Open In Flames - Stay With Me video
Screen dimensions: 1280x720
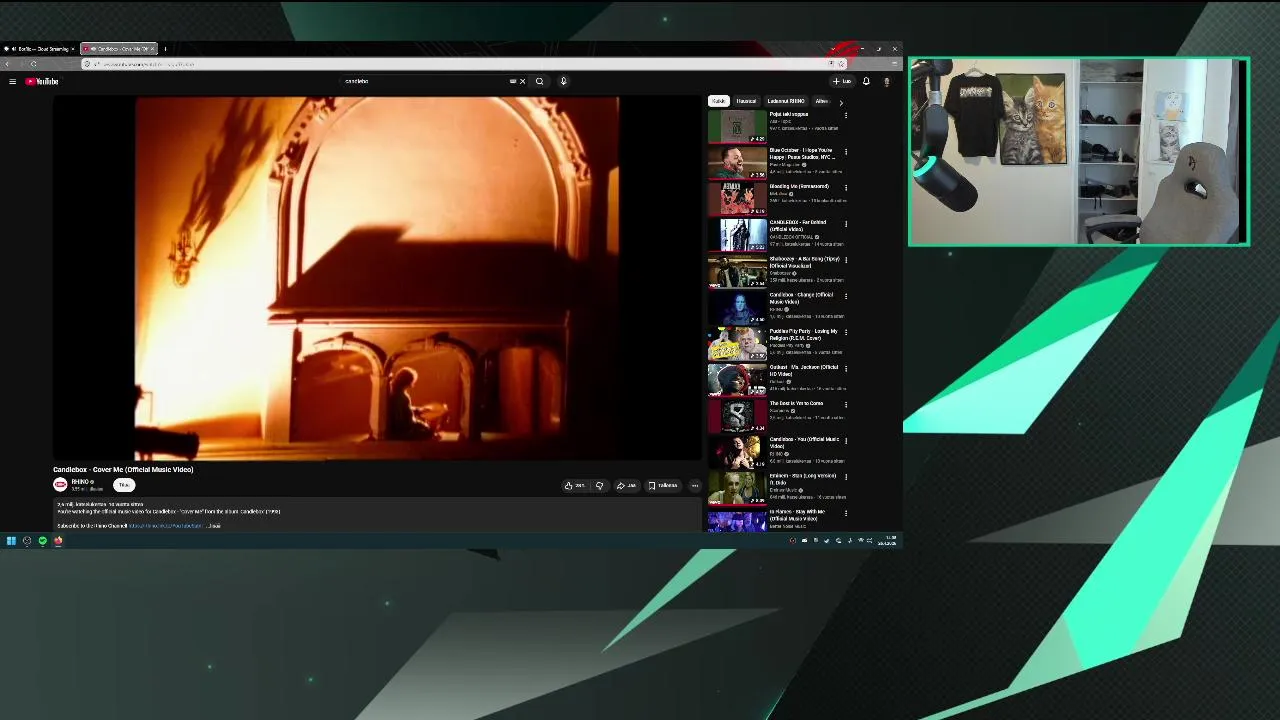tap(797, 515)
